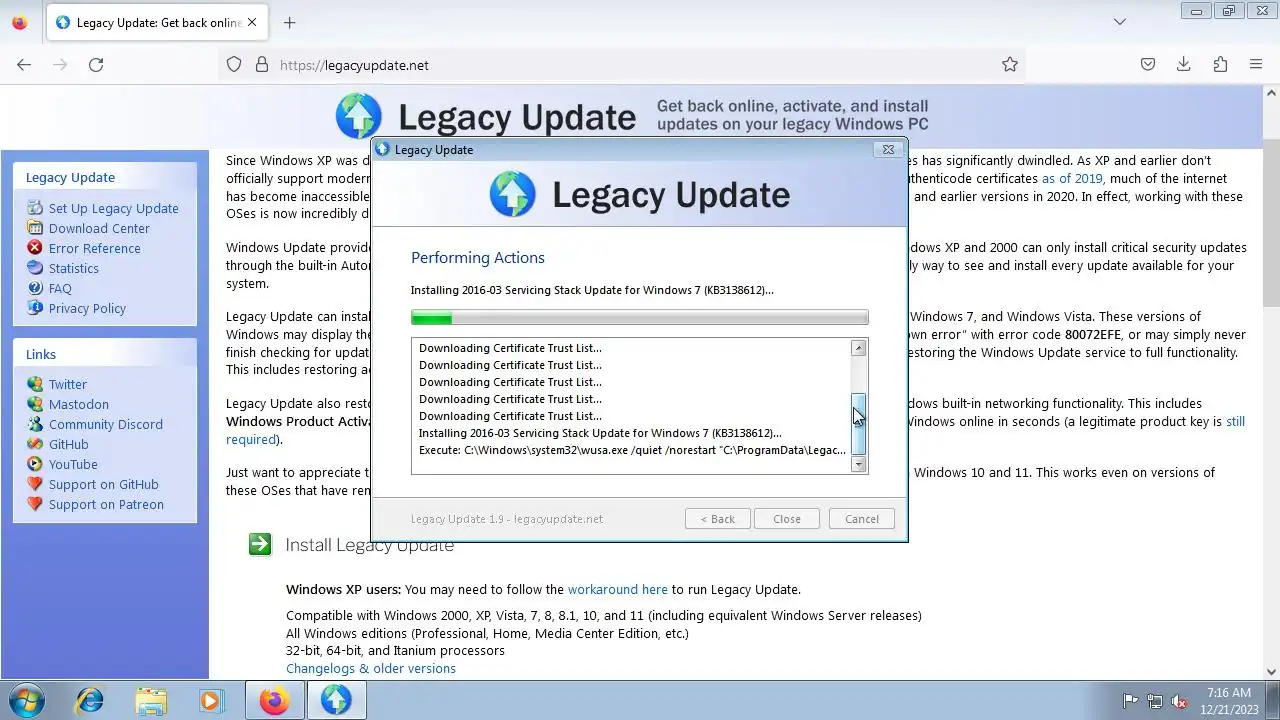The image size is (1280, 720).
Task: Open the Statistics link
Action: coord(74,268)
